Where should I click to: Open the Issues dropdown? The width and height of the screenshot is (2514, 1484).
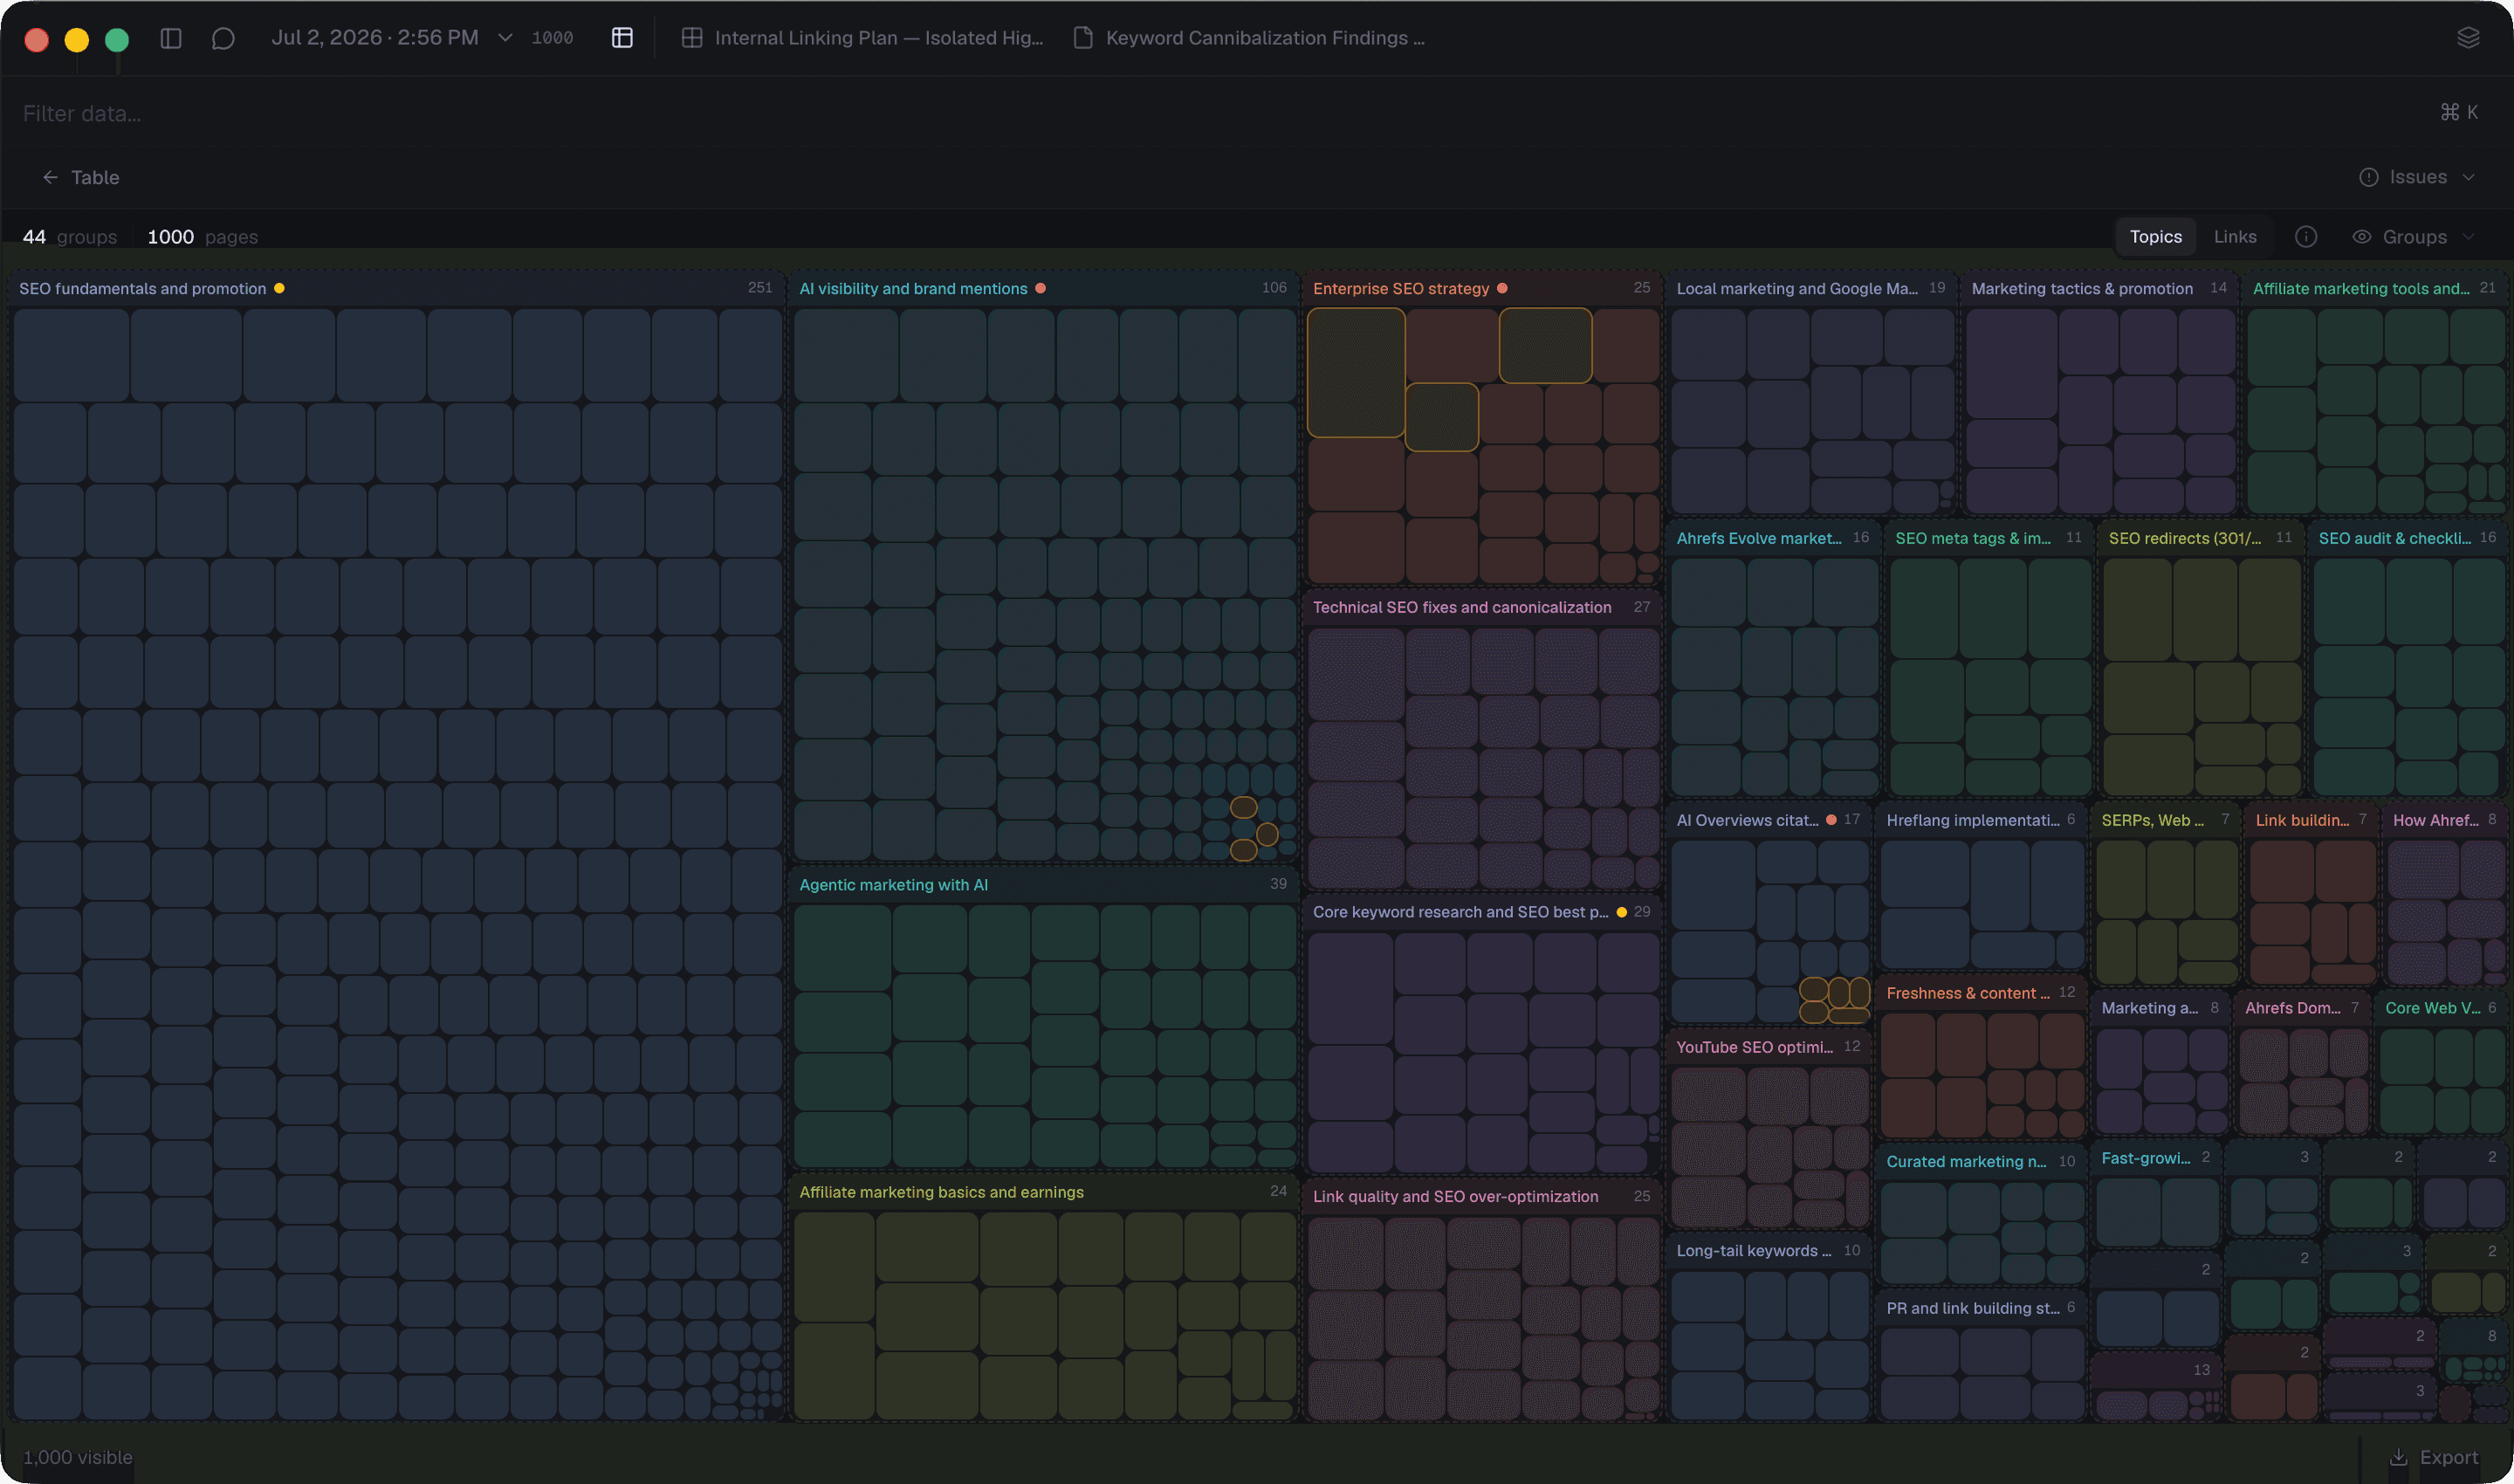[2418, 177]
